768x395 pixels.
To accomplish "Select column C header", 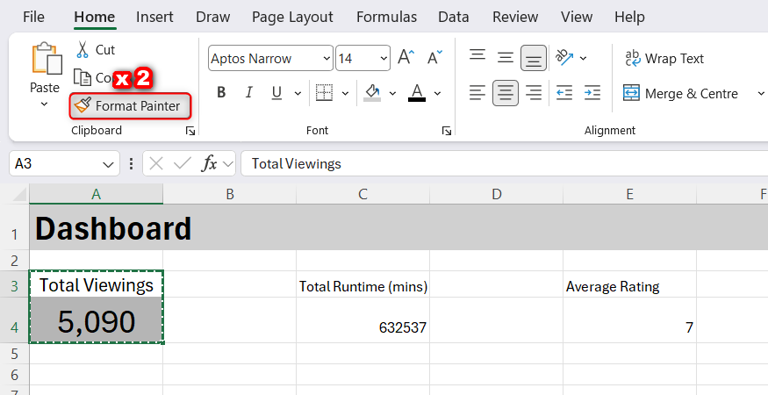I will point(363,195).
